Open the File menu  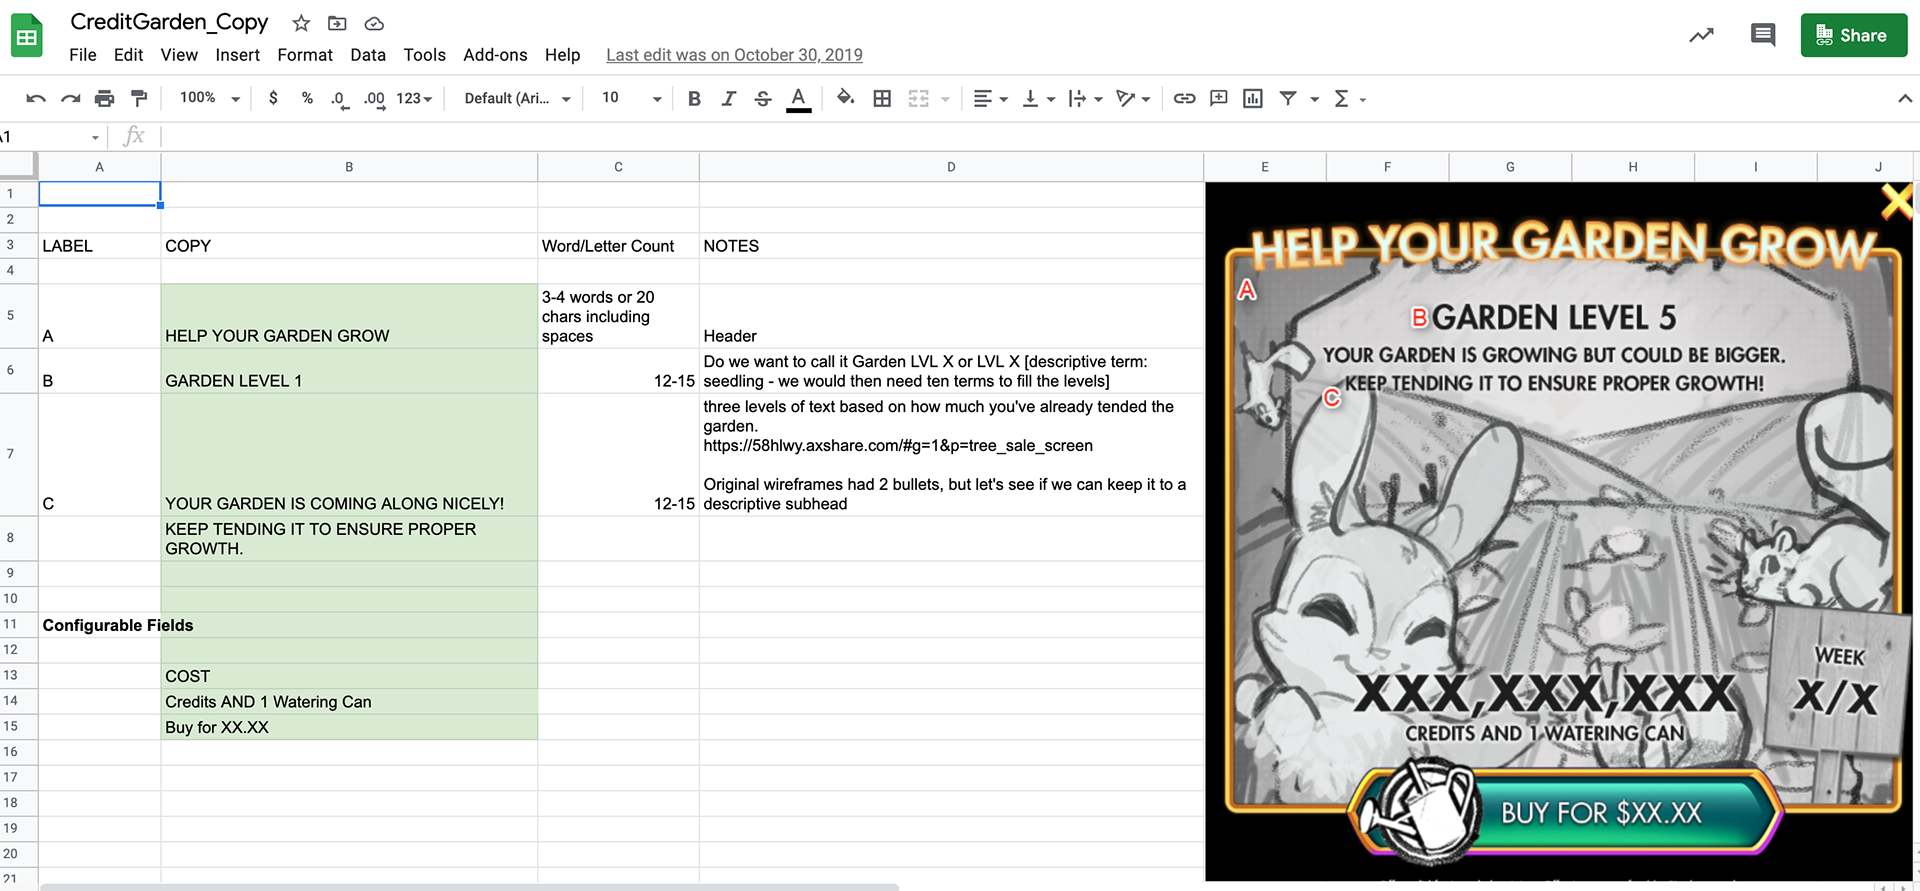point(83,55)
